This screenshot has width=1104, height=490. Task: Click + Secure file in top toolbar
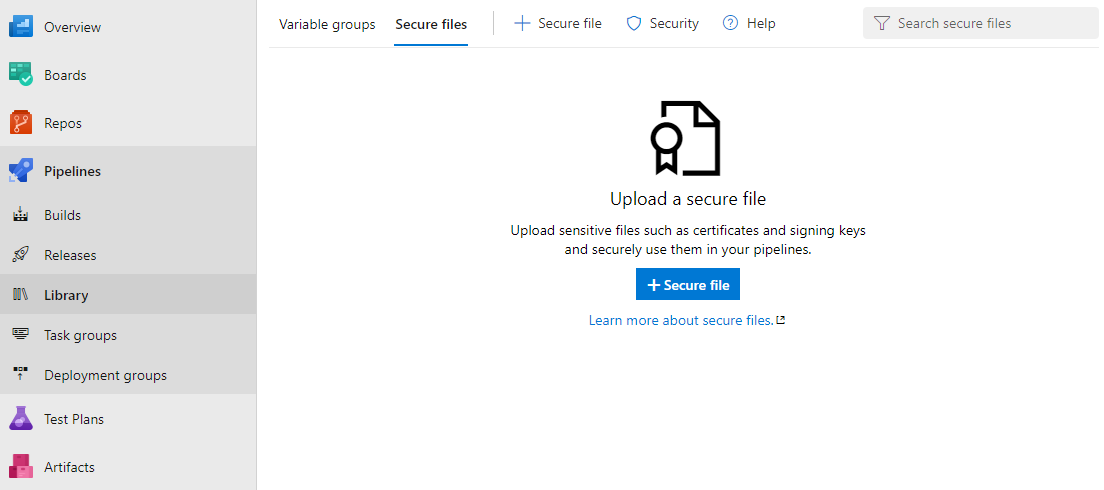point(558,23)
